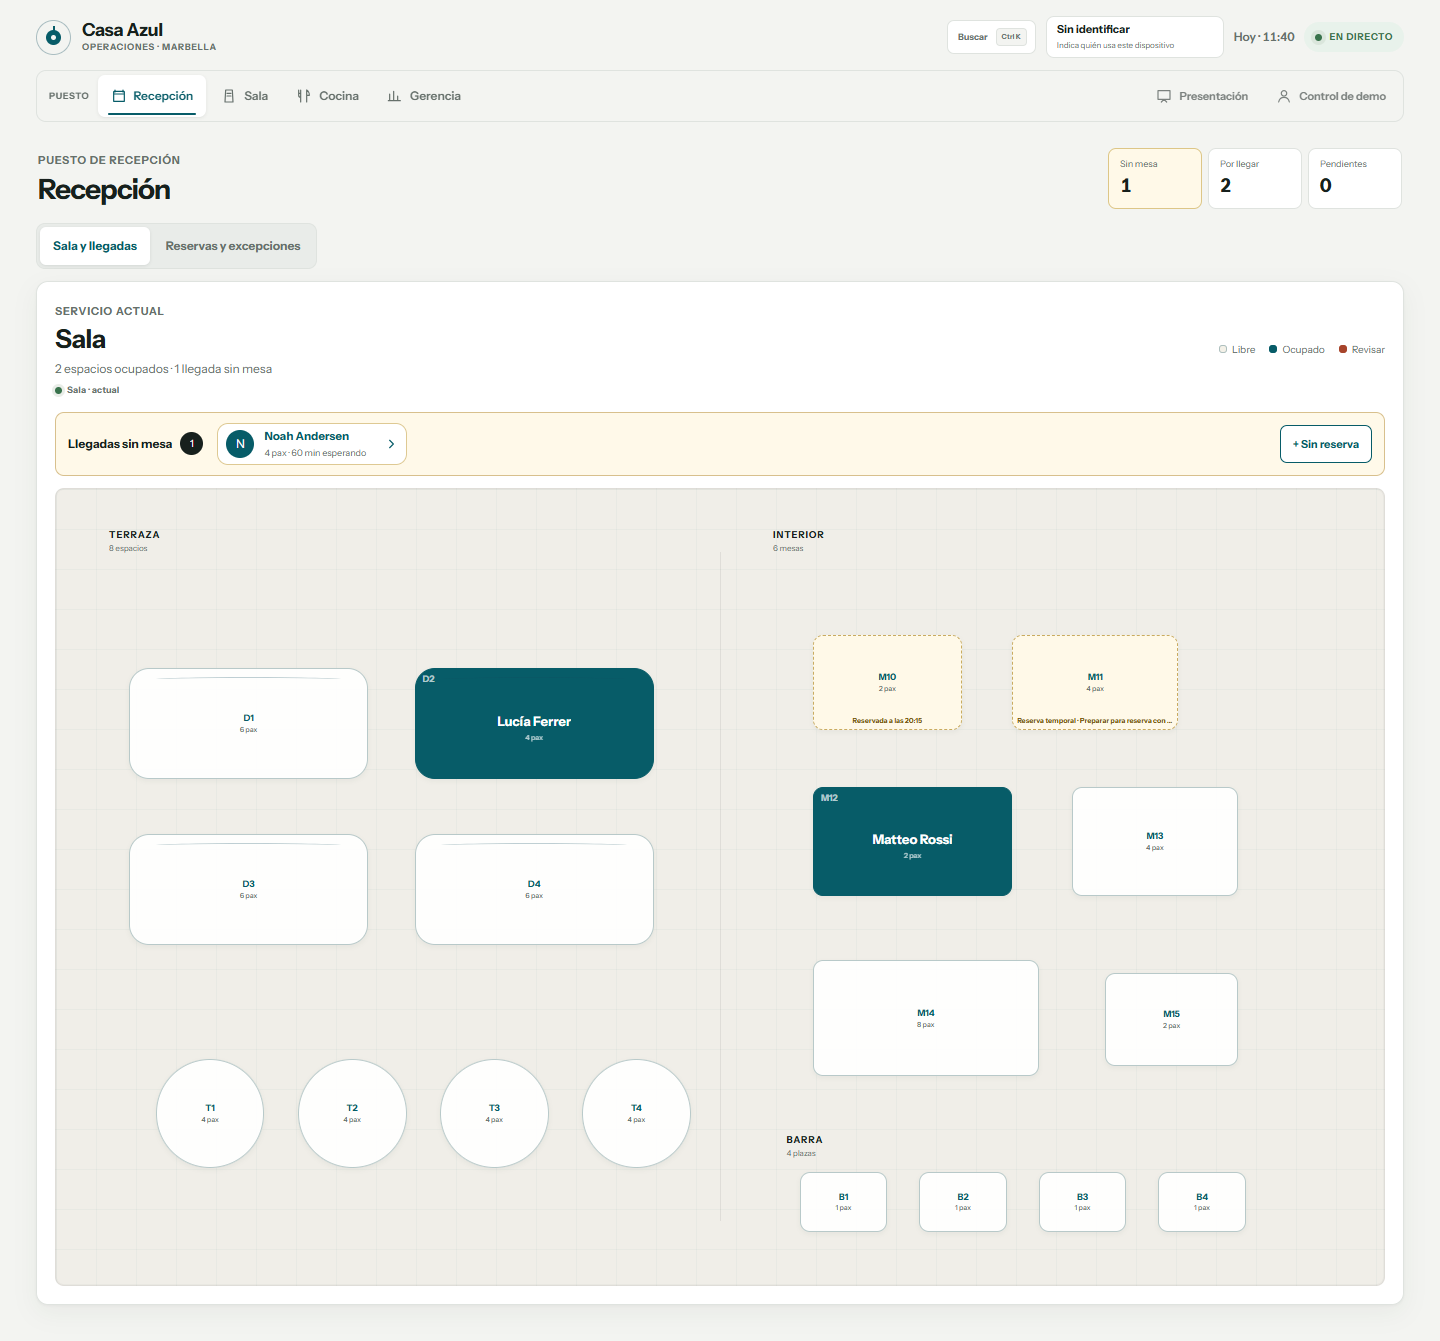The width and height of the screenshot is (1440, 1341).
Task: Click the BARRA section heading
Action: 804,1140
